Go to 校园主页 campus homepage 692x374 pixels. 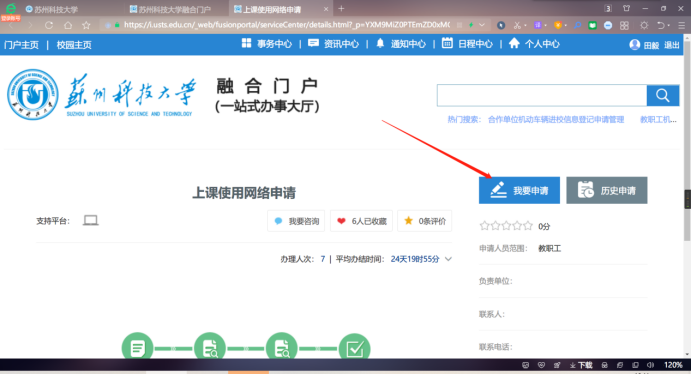(74, 45)
